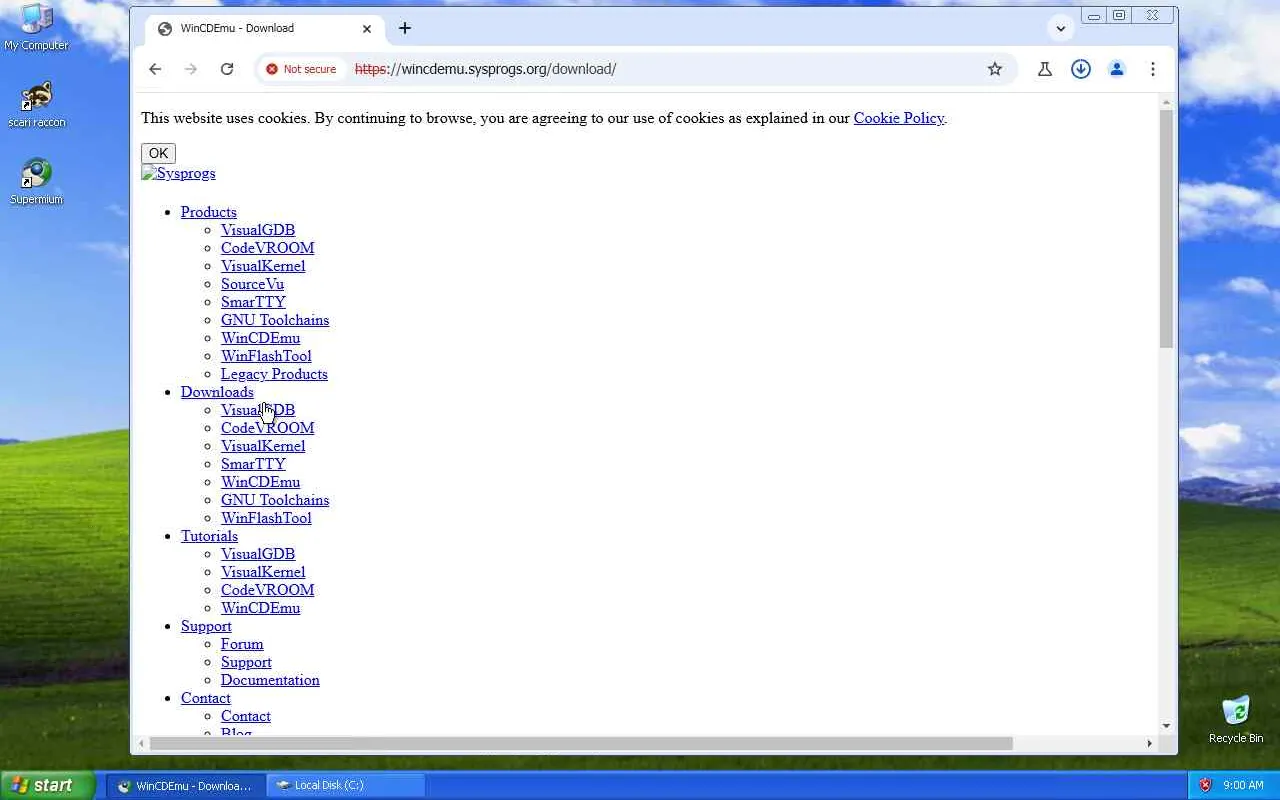Open SmarTTY under Downloads

(x=253, y=464)
